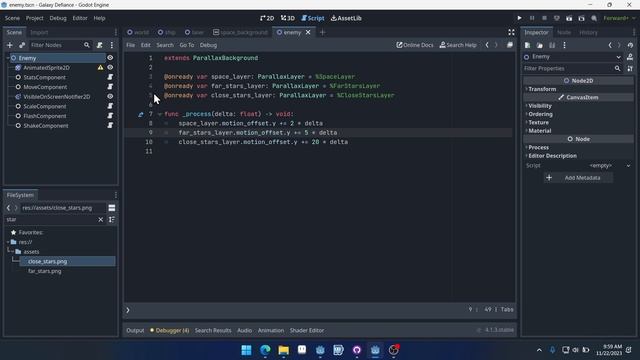Click Add Metadata button
This screenshot has height=360, width=640.
coord(578,178)
